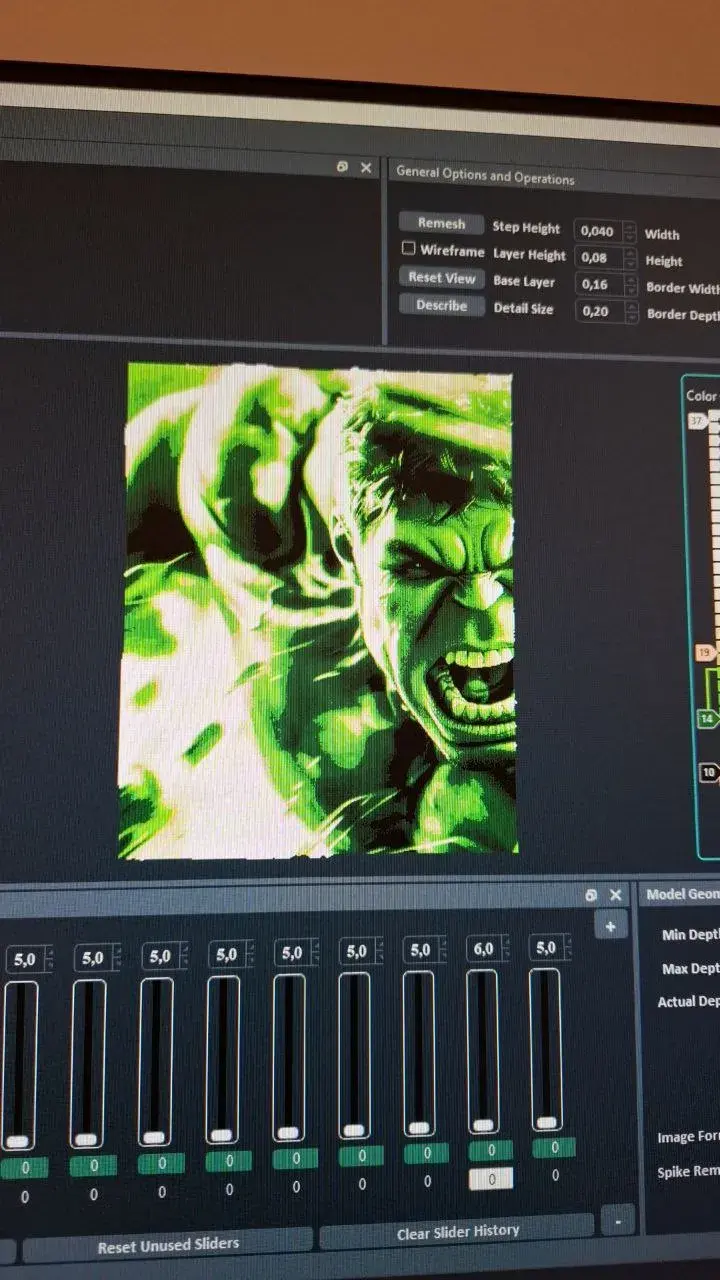720x1280 pixels.
Task: Click the Spike Removal label
Action: click(688, 1172)
